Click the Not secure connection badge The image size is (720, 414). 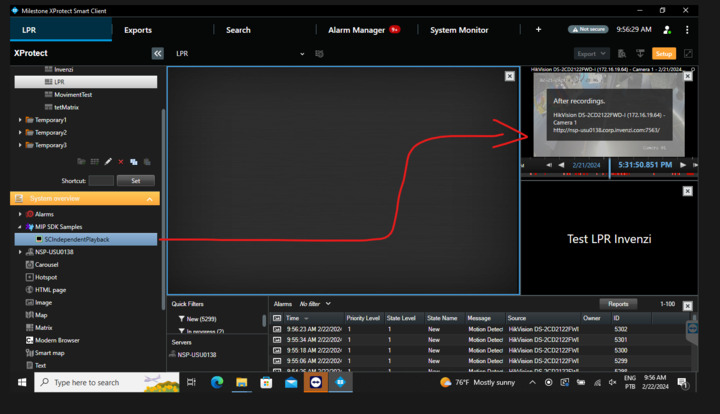point(588,30)
